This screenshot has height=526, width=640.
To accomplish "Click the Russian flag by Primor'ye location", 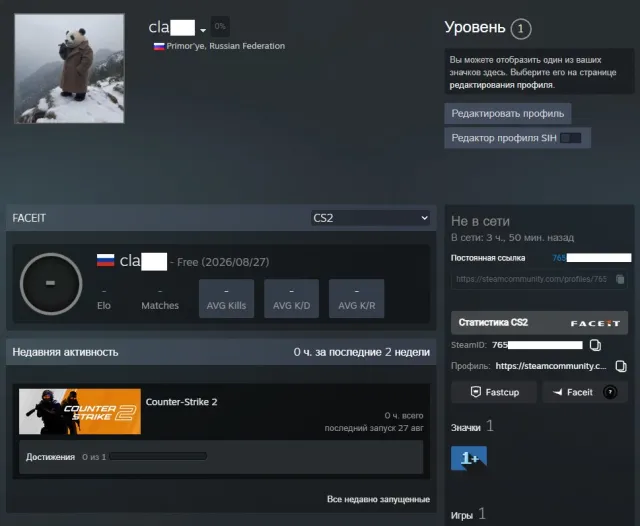I will coord(159,46).
